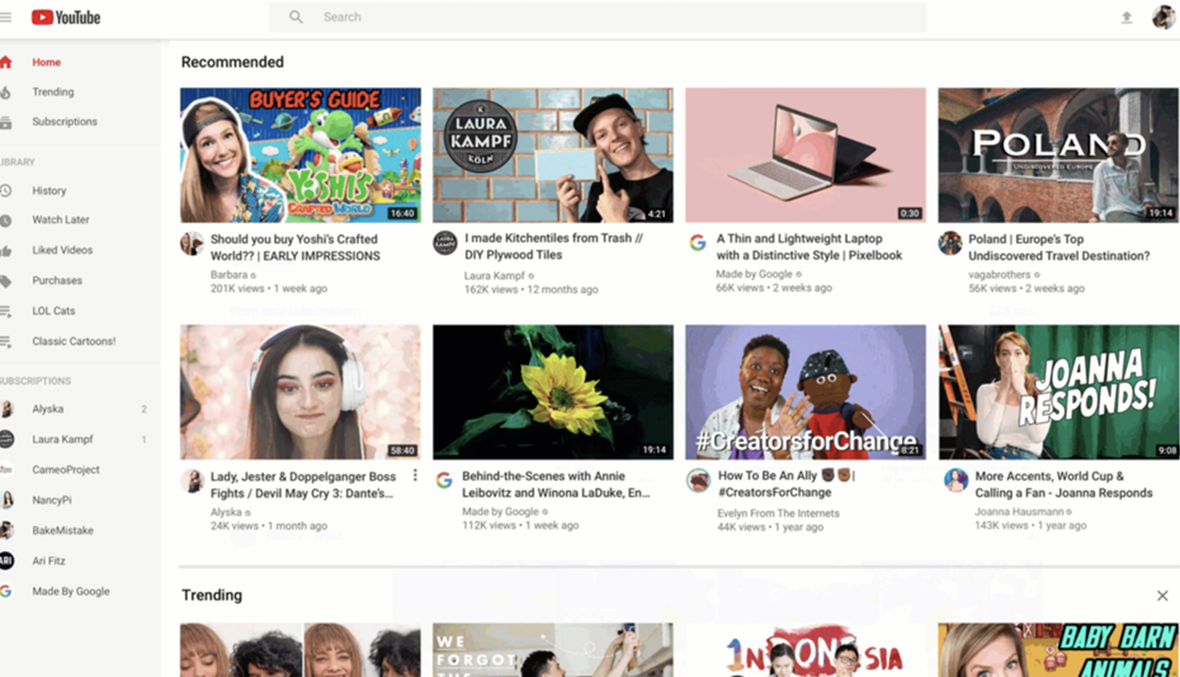Open the LOL Cats playlist
The image size is (1180, 677).
[x=53, y=311]
